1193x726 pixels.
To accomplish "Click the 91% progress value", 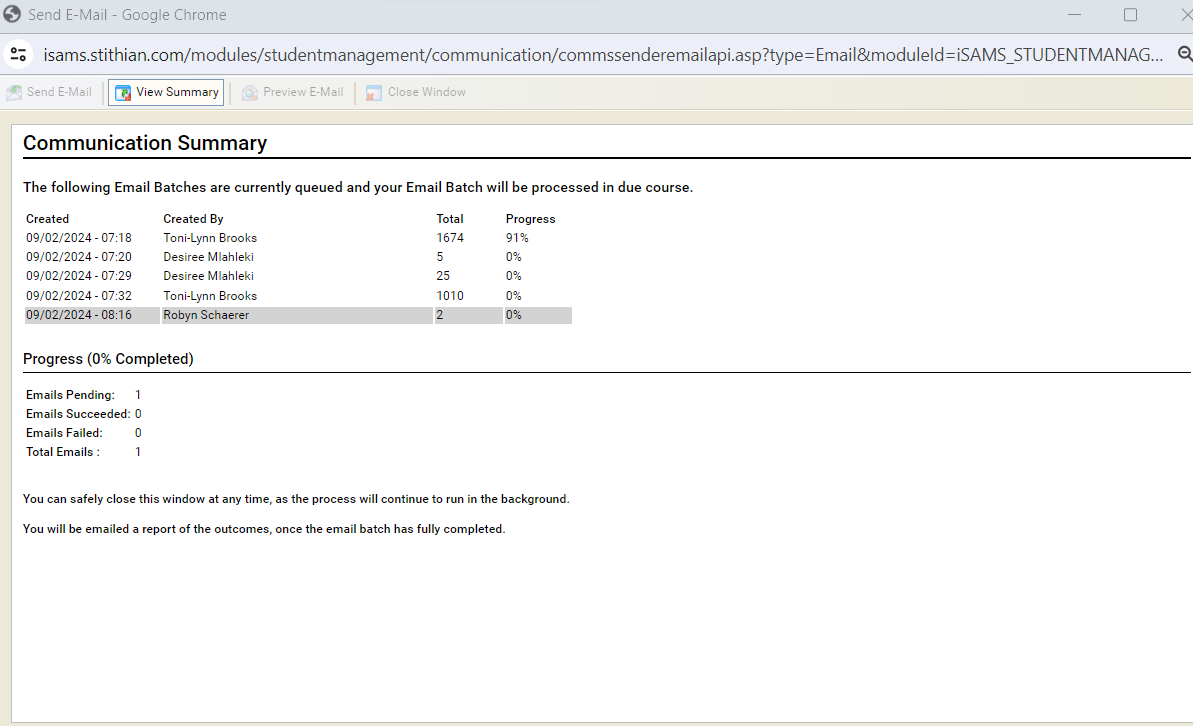I will [517, 238].
